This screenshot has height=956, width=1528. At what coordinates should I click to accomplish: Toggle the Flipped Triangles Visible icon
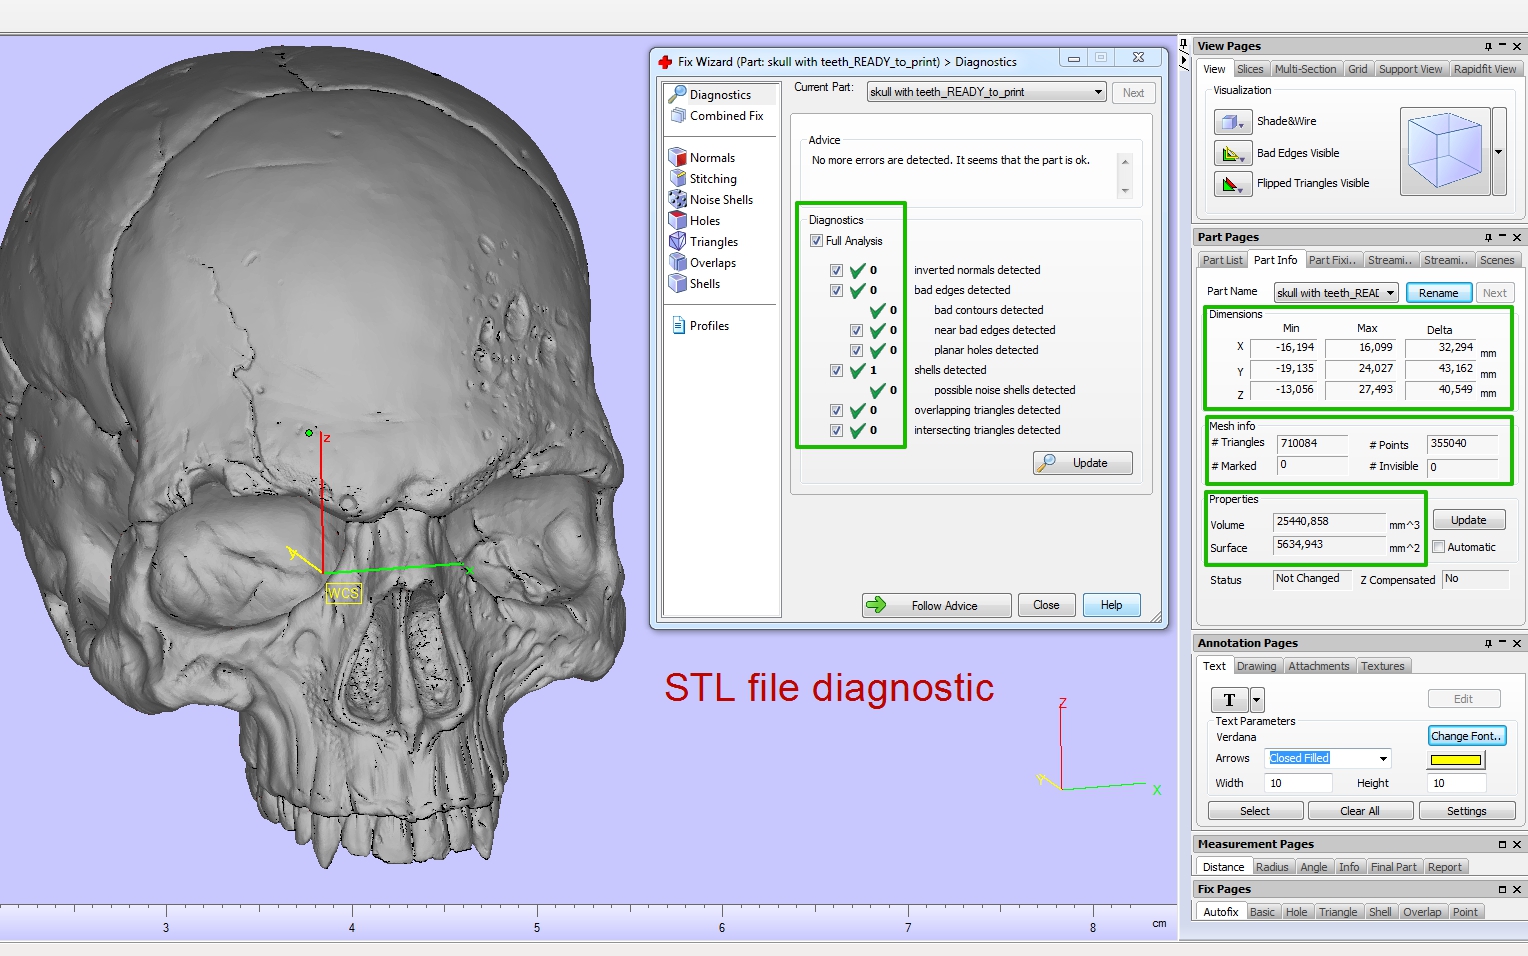tap(1232, 184)
